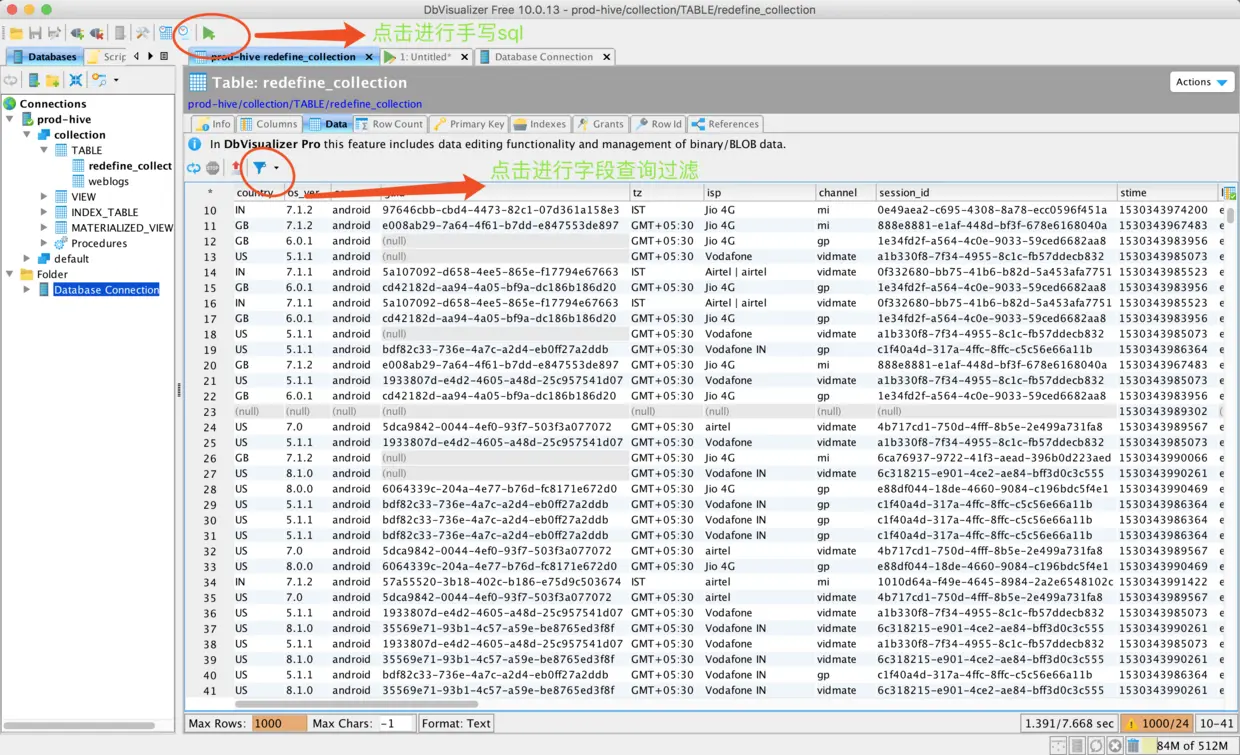Click the disconnect-all database icon with red x

97,33
